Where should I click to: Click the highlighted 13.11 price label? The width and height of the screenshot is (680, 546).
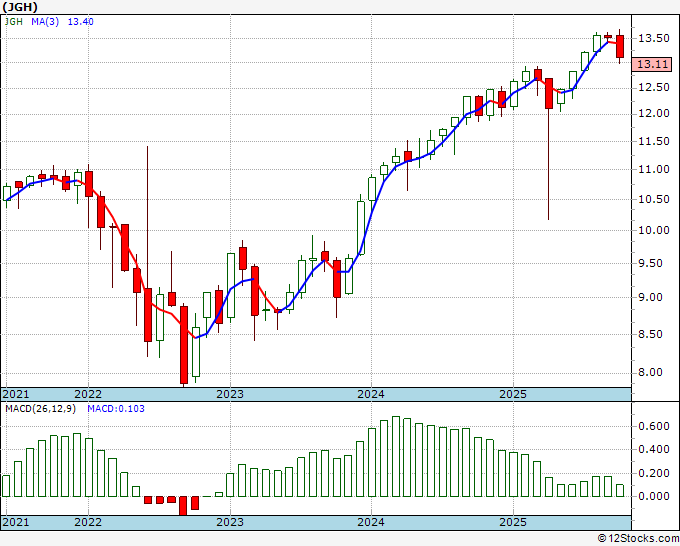click(652, 64)
